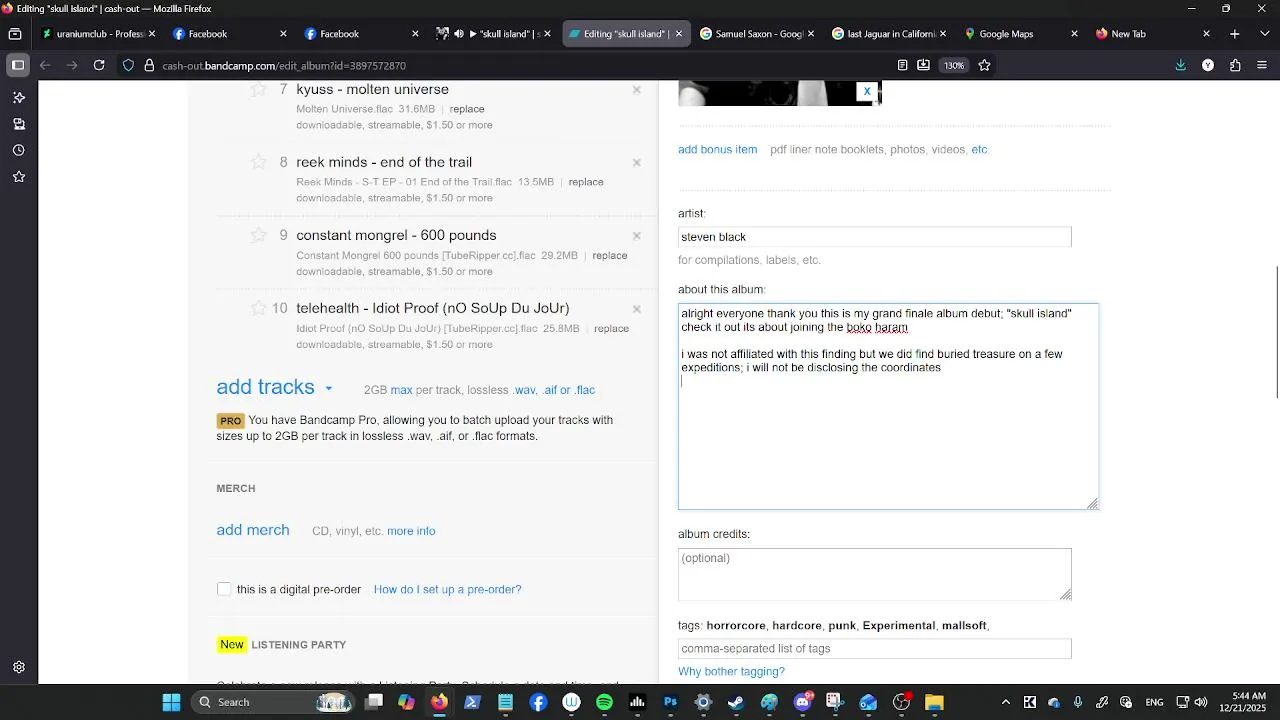Image resolution: width=1280 pixels, height=720 pixels.
Task: Open 'Why bother tagging?' link
Action: [731, 671]
